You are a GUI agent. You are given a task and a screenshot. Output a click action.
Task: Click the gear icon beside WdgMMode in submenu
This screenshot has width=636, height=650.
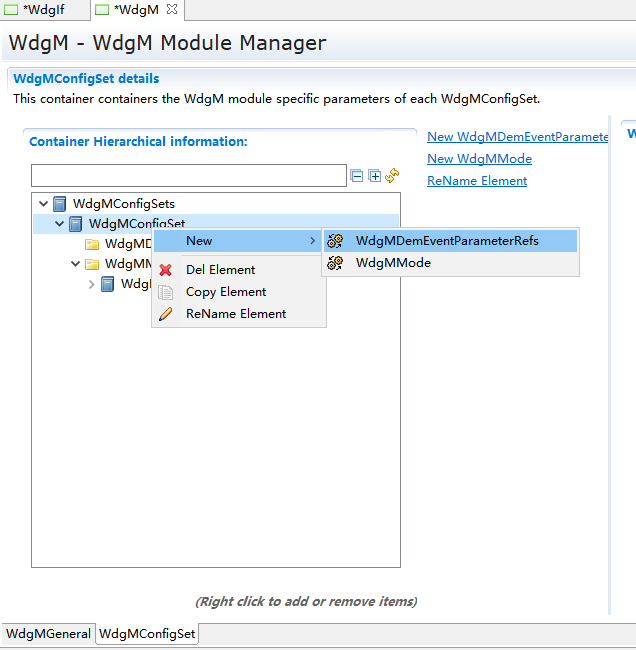[x=336, y=263]
